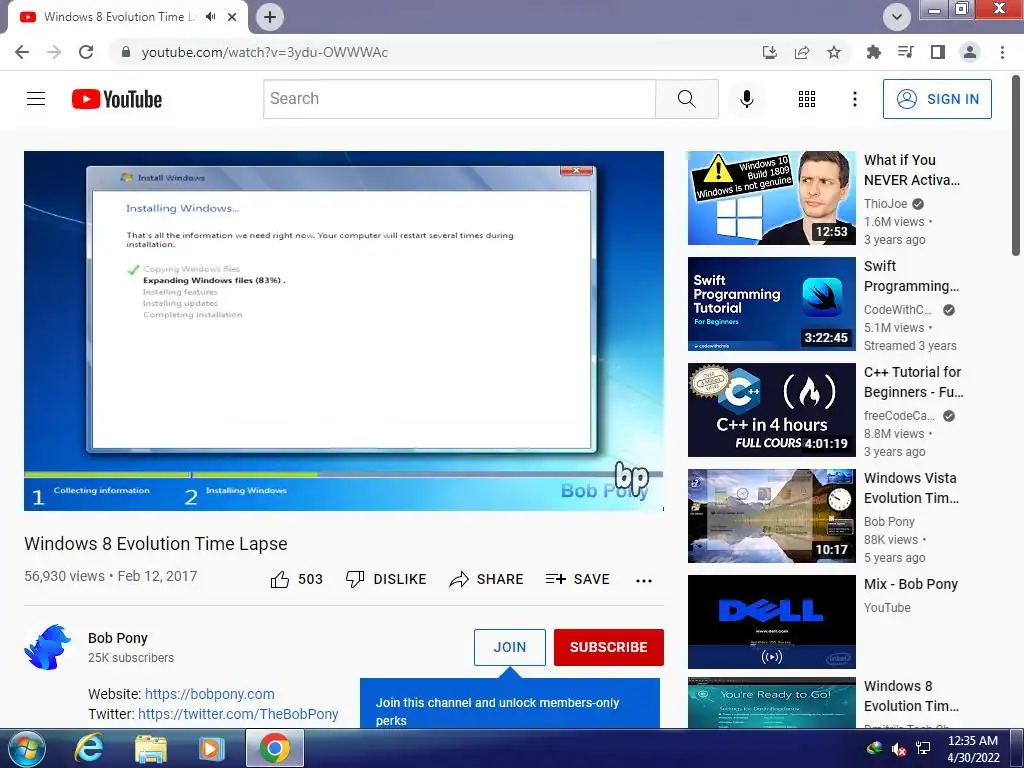
Task: Click the page vertical scrollbar
Action: pyautogui.click(x=1016, y=166)
